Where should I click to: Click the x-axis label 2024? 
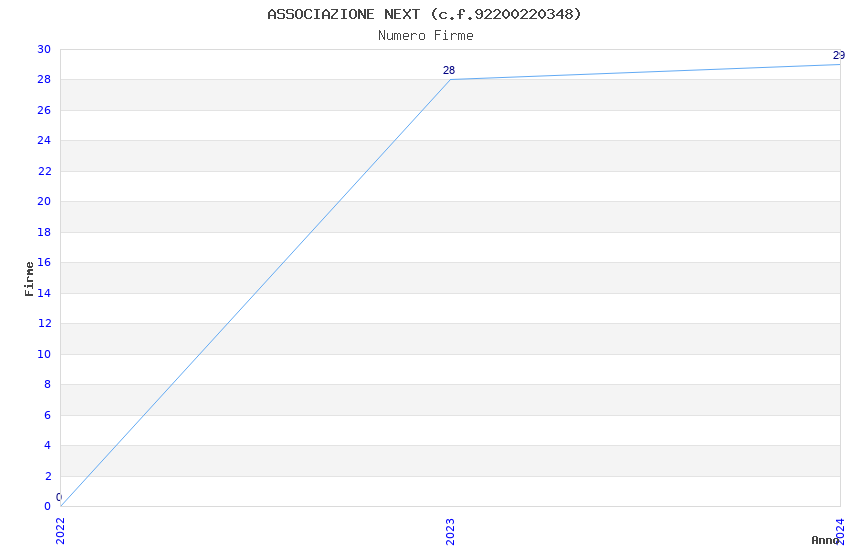click(x=840, y=531)
